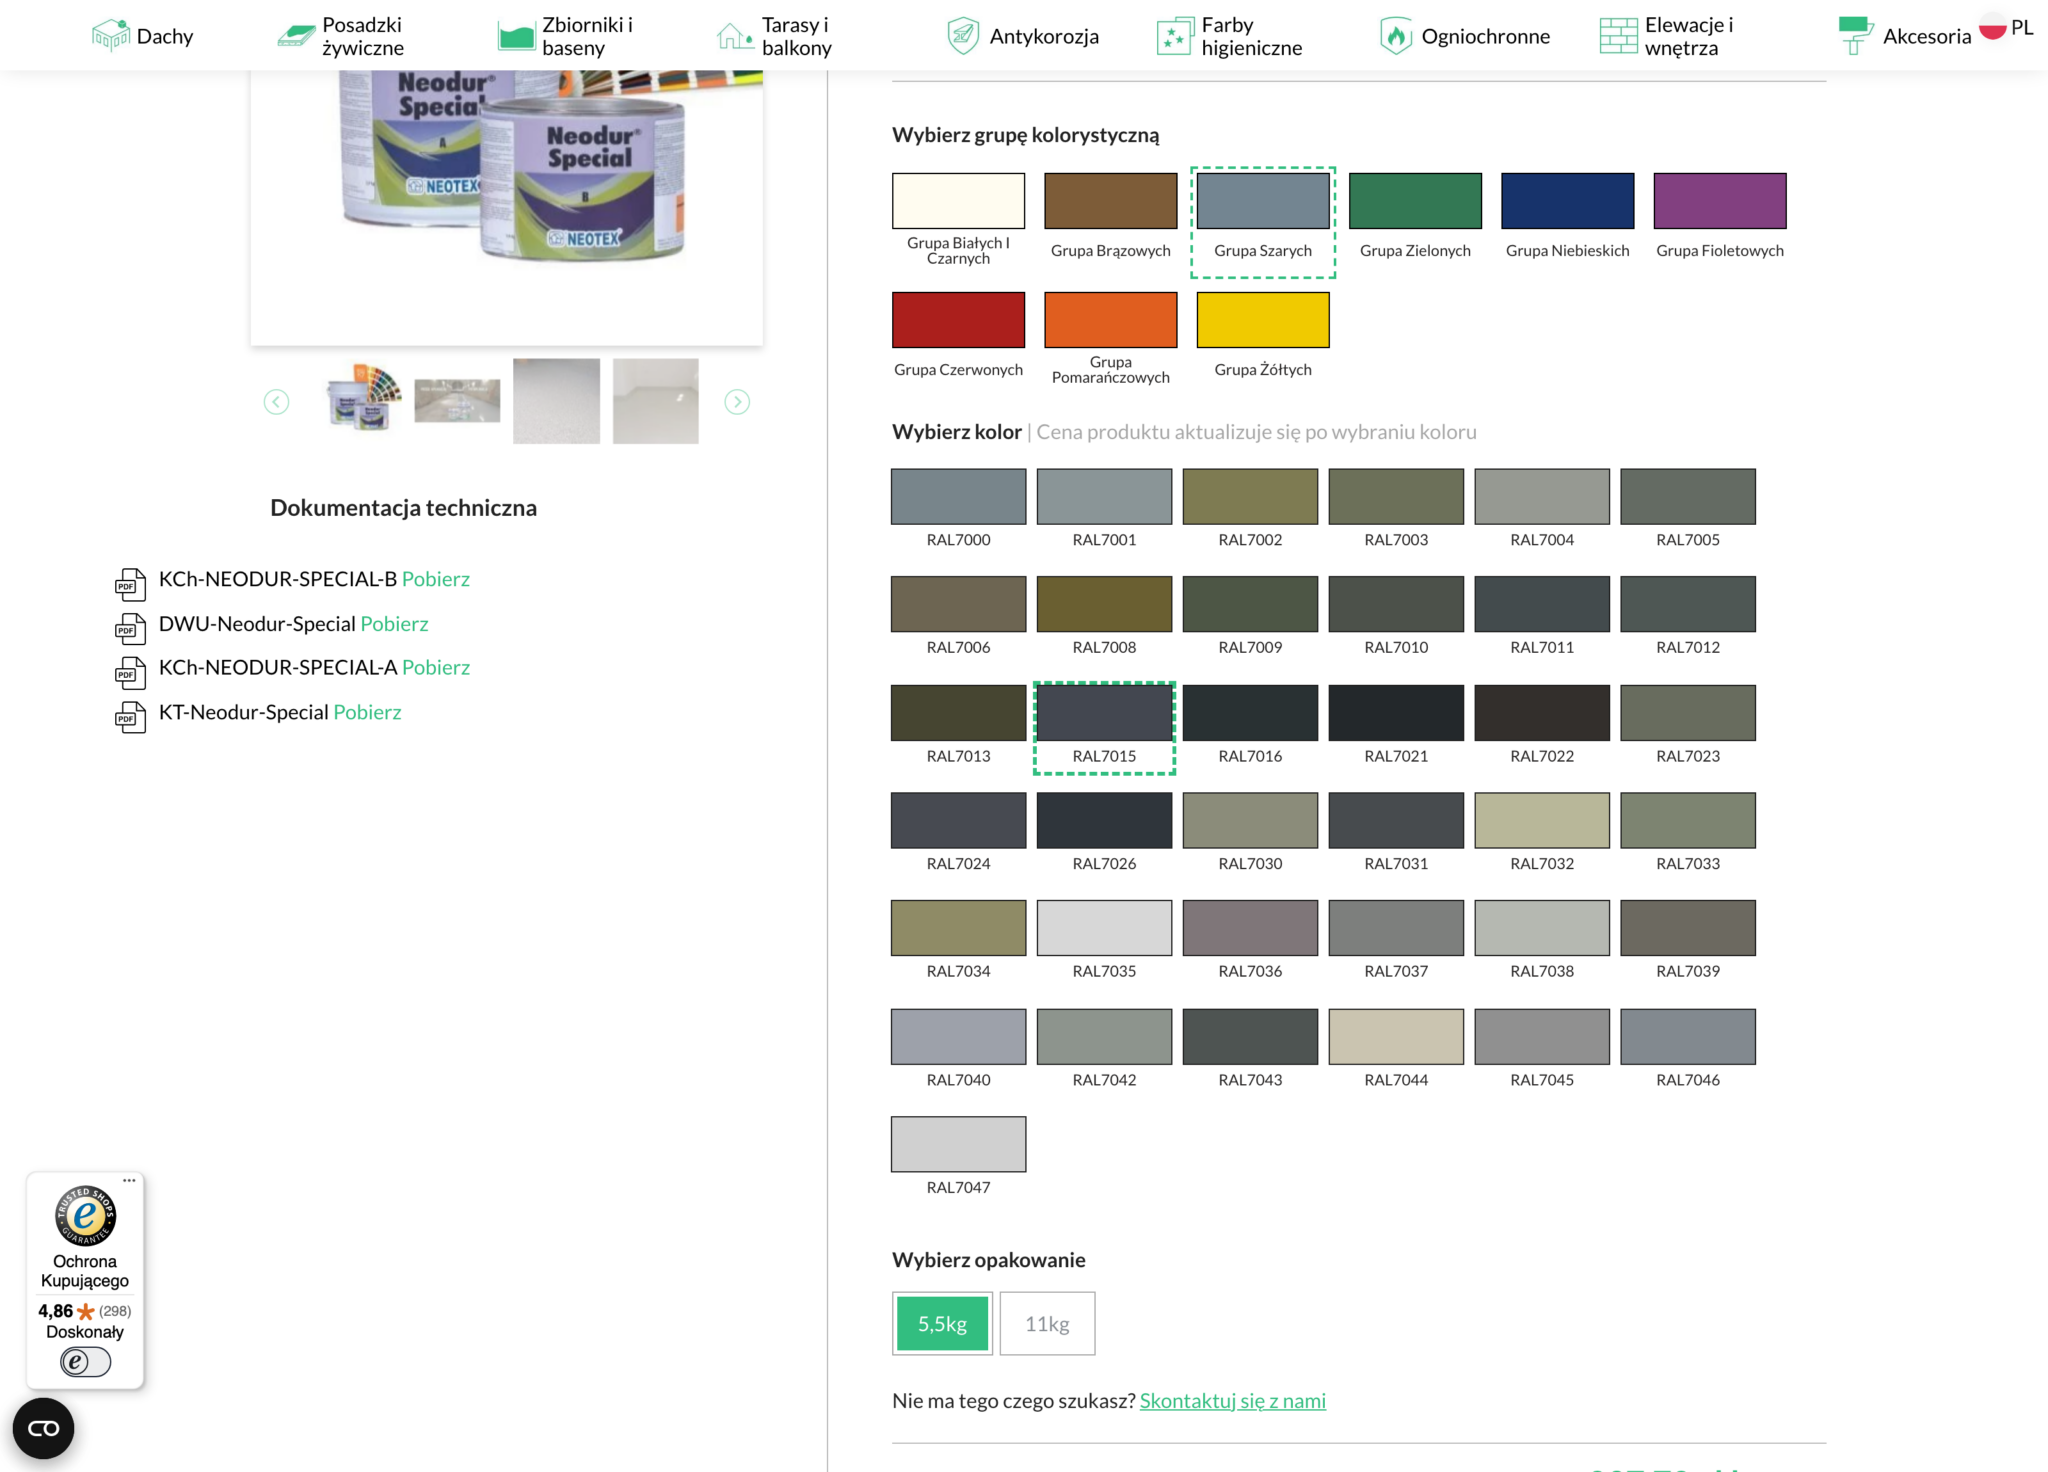Download the DWU-Neodur-Special document
Viewport: 2048px width, 1472px height.
click(x=394, y=624)
